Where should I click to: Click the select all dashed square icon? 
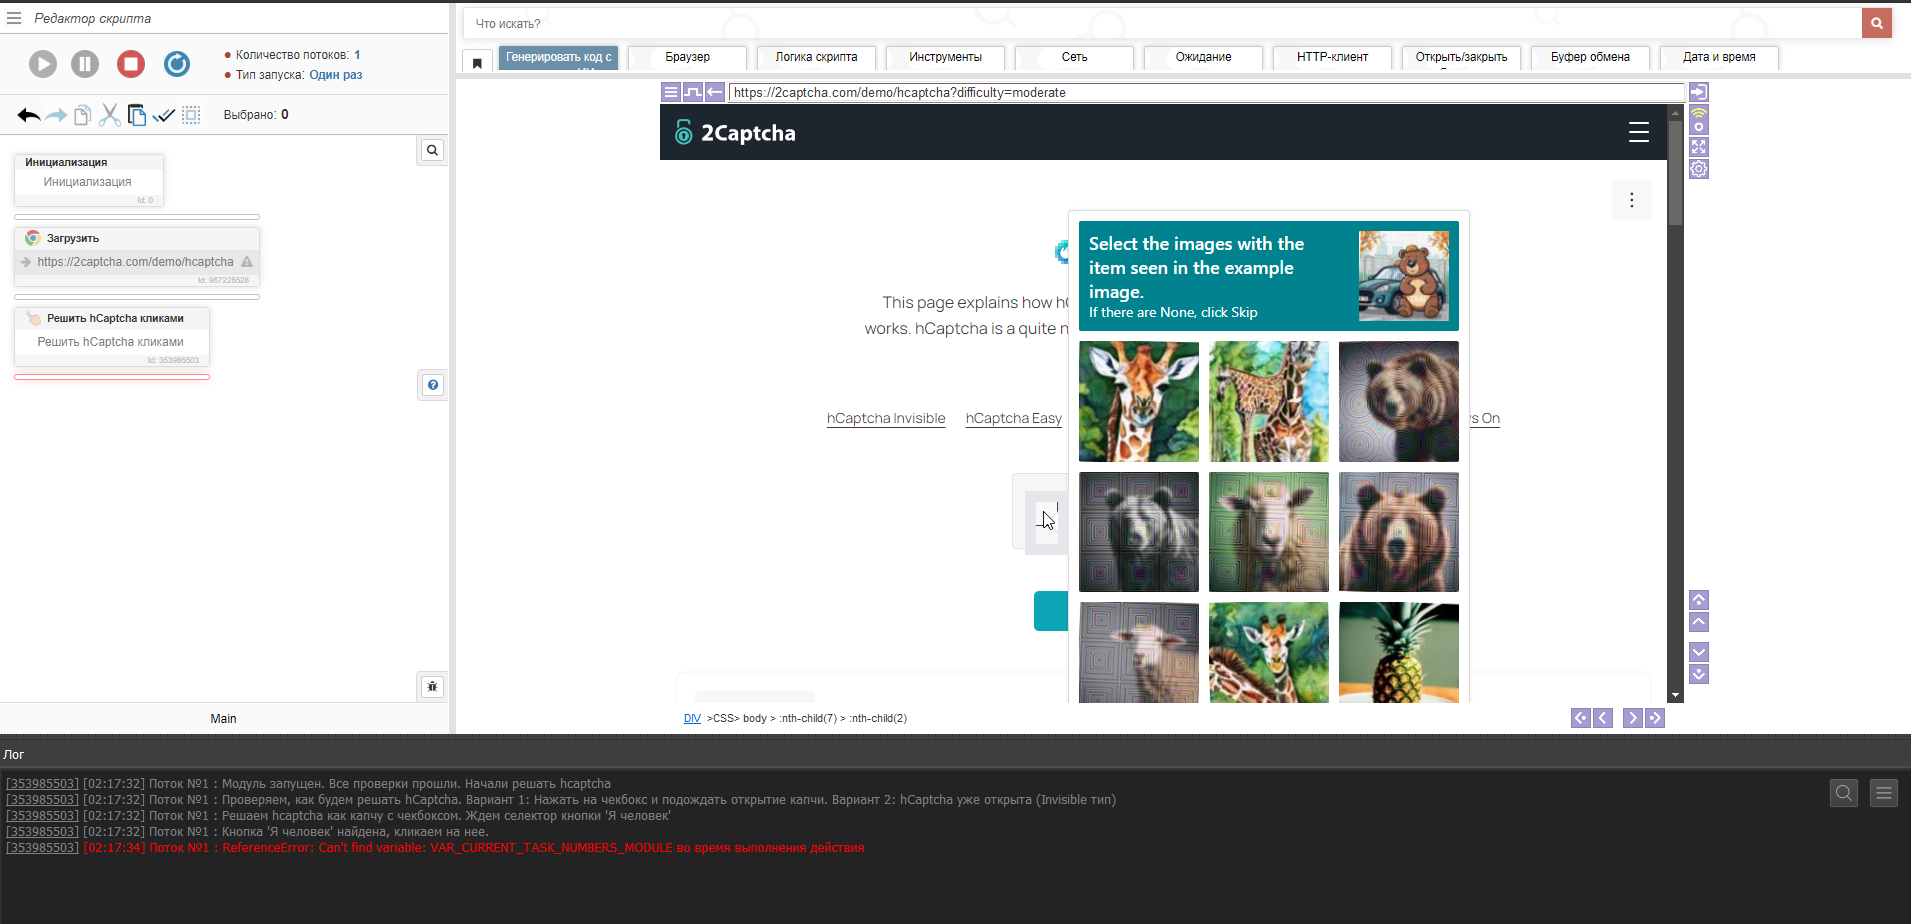coord(191,115)
